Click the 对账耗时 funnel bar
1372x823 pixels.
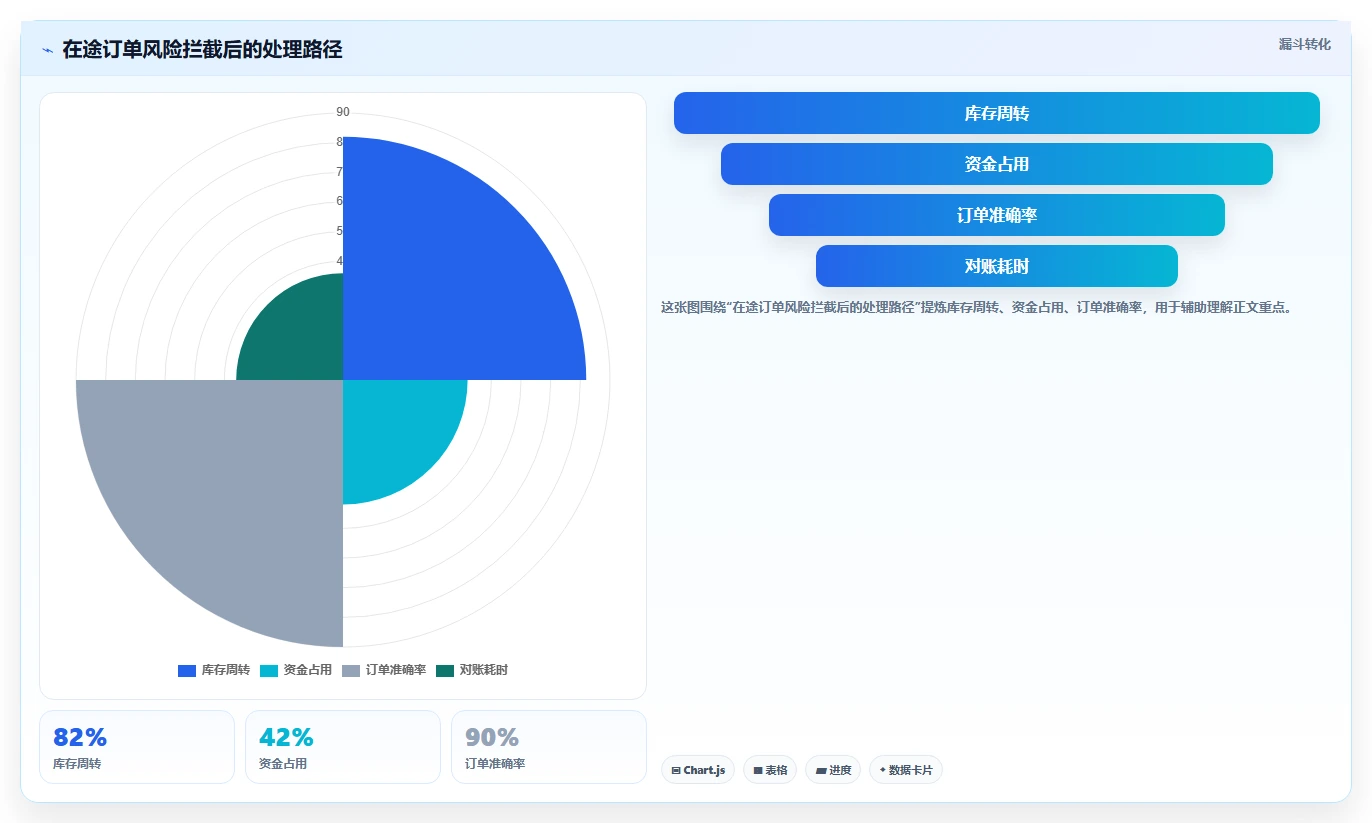click(997, 266)
